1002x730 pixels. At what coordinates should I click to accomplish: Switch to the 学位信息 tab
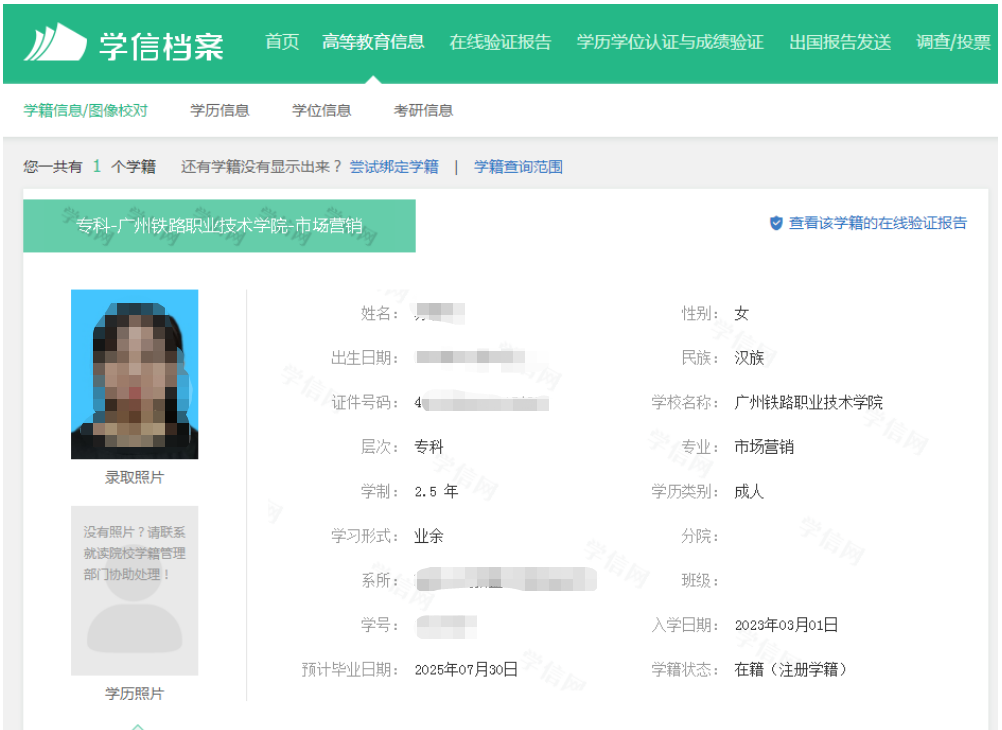point(321,111)
